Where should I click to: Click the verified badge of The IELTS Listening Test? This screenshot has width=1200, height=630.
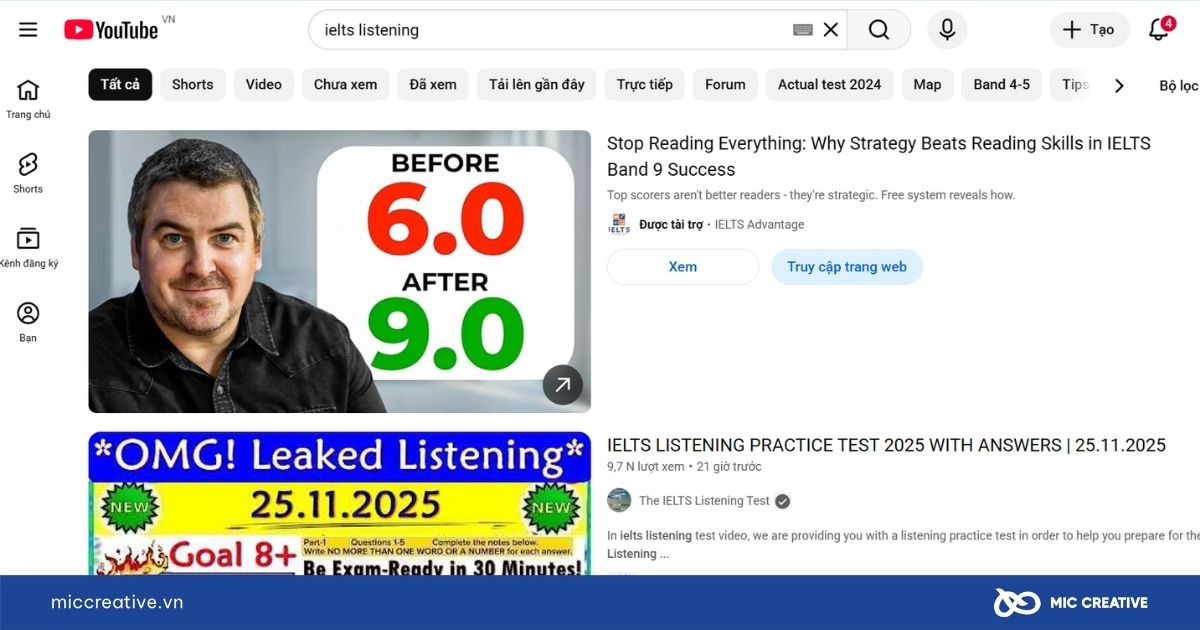click(x=782, y=500)
